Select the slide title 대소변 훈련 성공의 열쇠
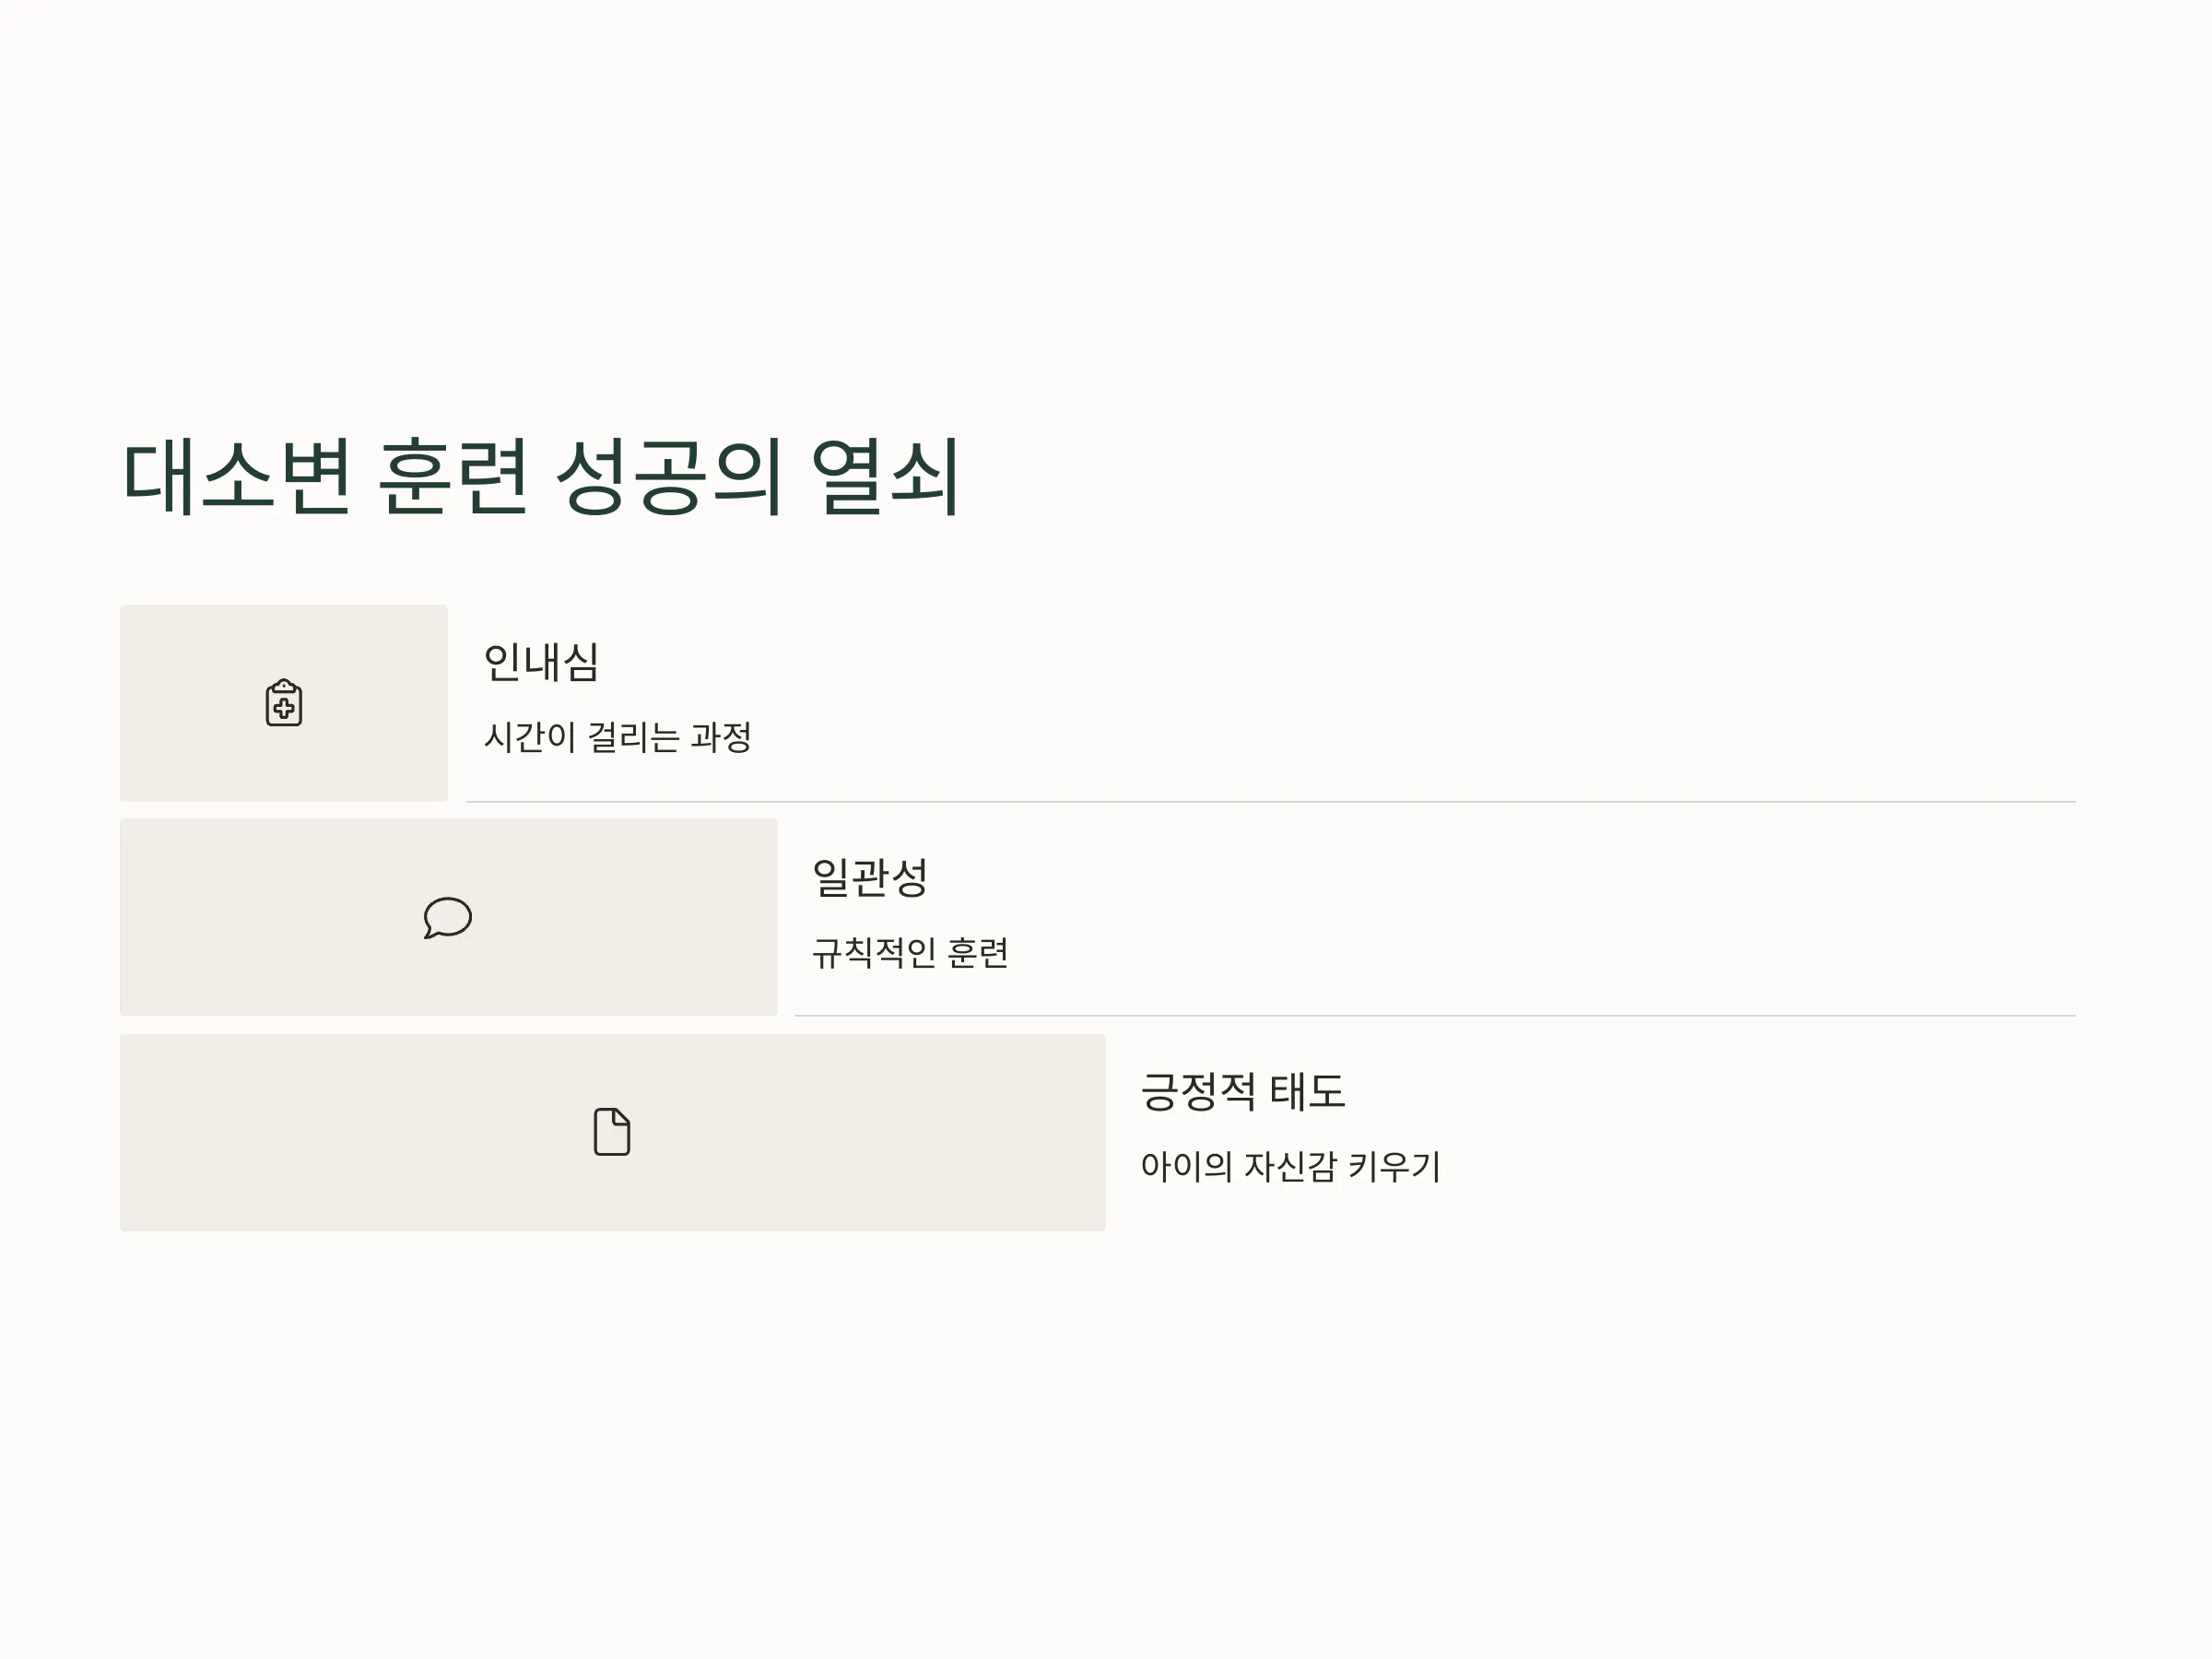2212x1659 pixels. pos(541,477)
